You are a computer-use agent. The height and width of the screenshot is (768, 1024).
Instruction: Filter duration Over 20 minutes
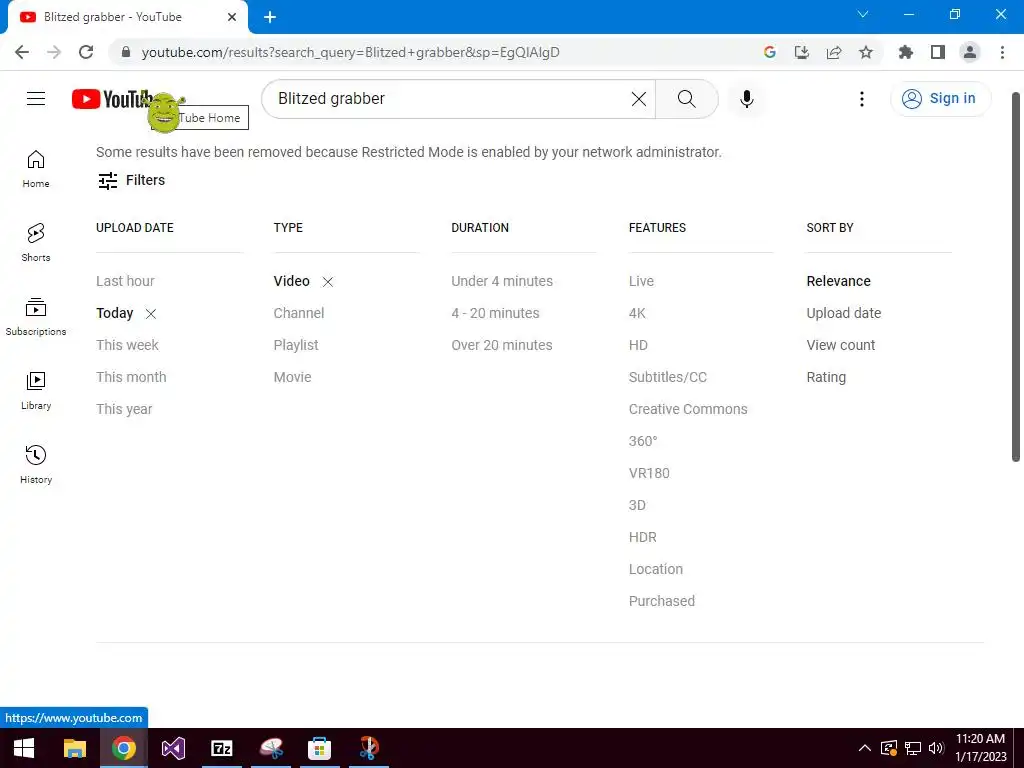502,345
